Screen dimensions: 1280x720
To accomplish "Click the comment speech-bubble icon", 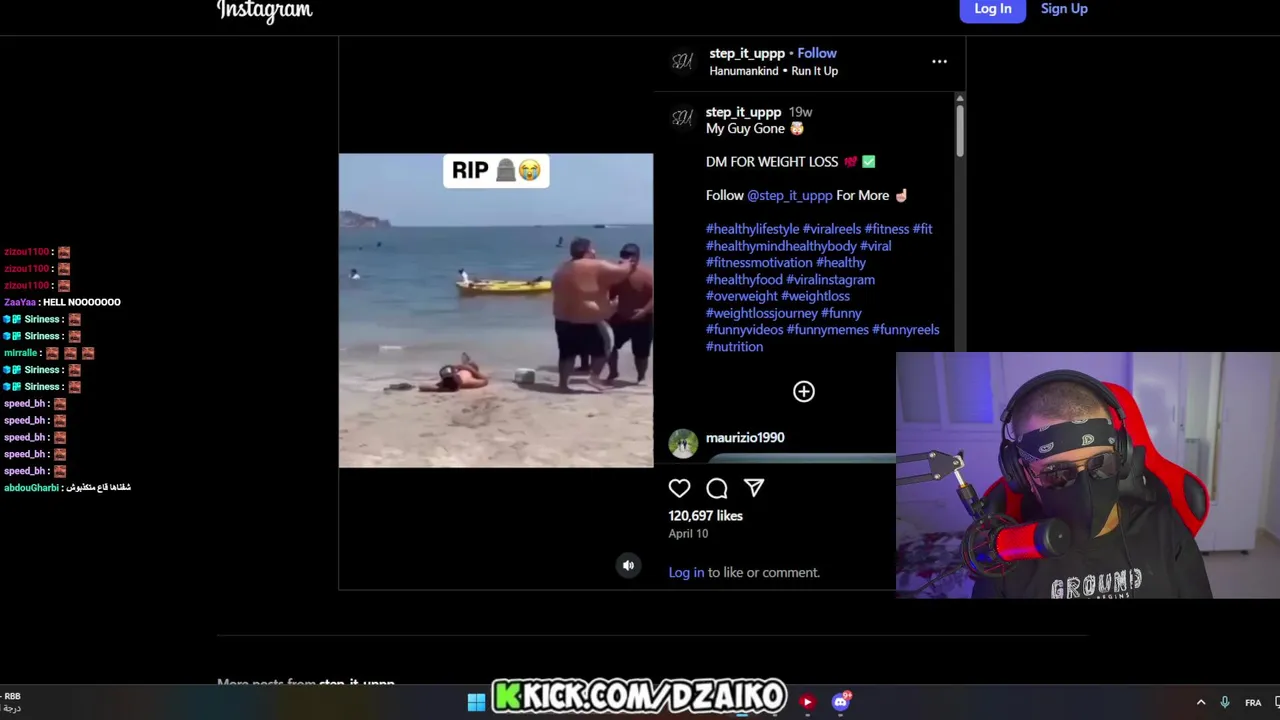I will [x=717, y=488].
